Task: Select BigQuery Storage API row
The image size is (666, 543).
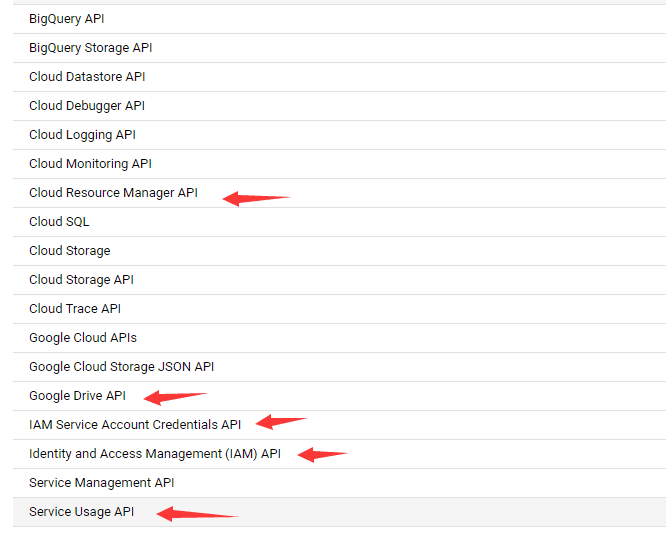Action: tap(90, 48)
